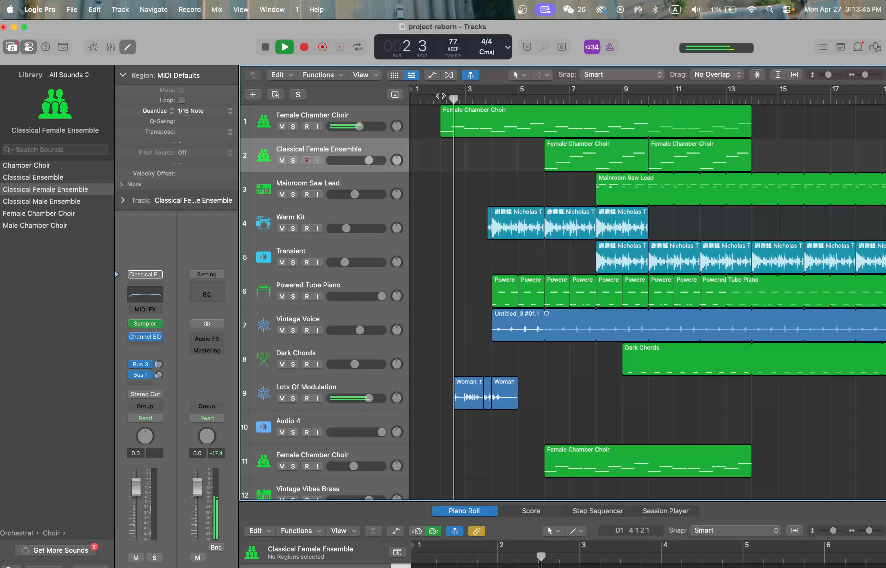Open List Editors button
Viewport: 886px width, 568px height.
coord(823,47)
